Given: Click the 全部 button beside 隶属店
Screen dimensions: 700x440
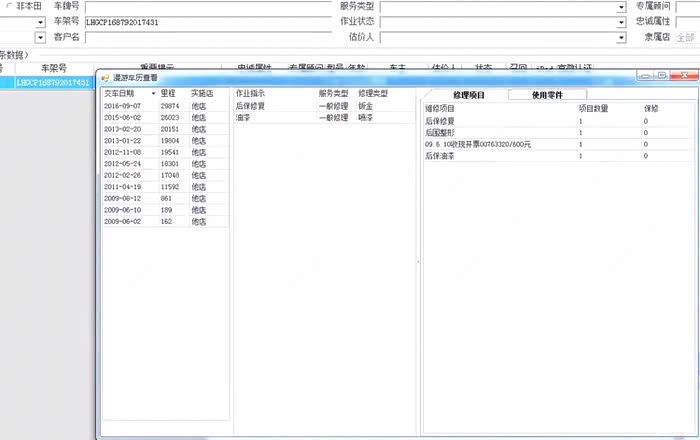Looking at the screenshot, I should 685,38.
